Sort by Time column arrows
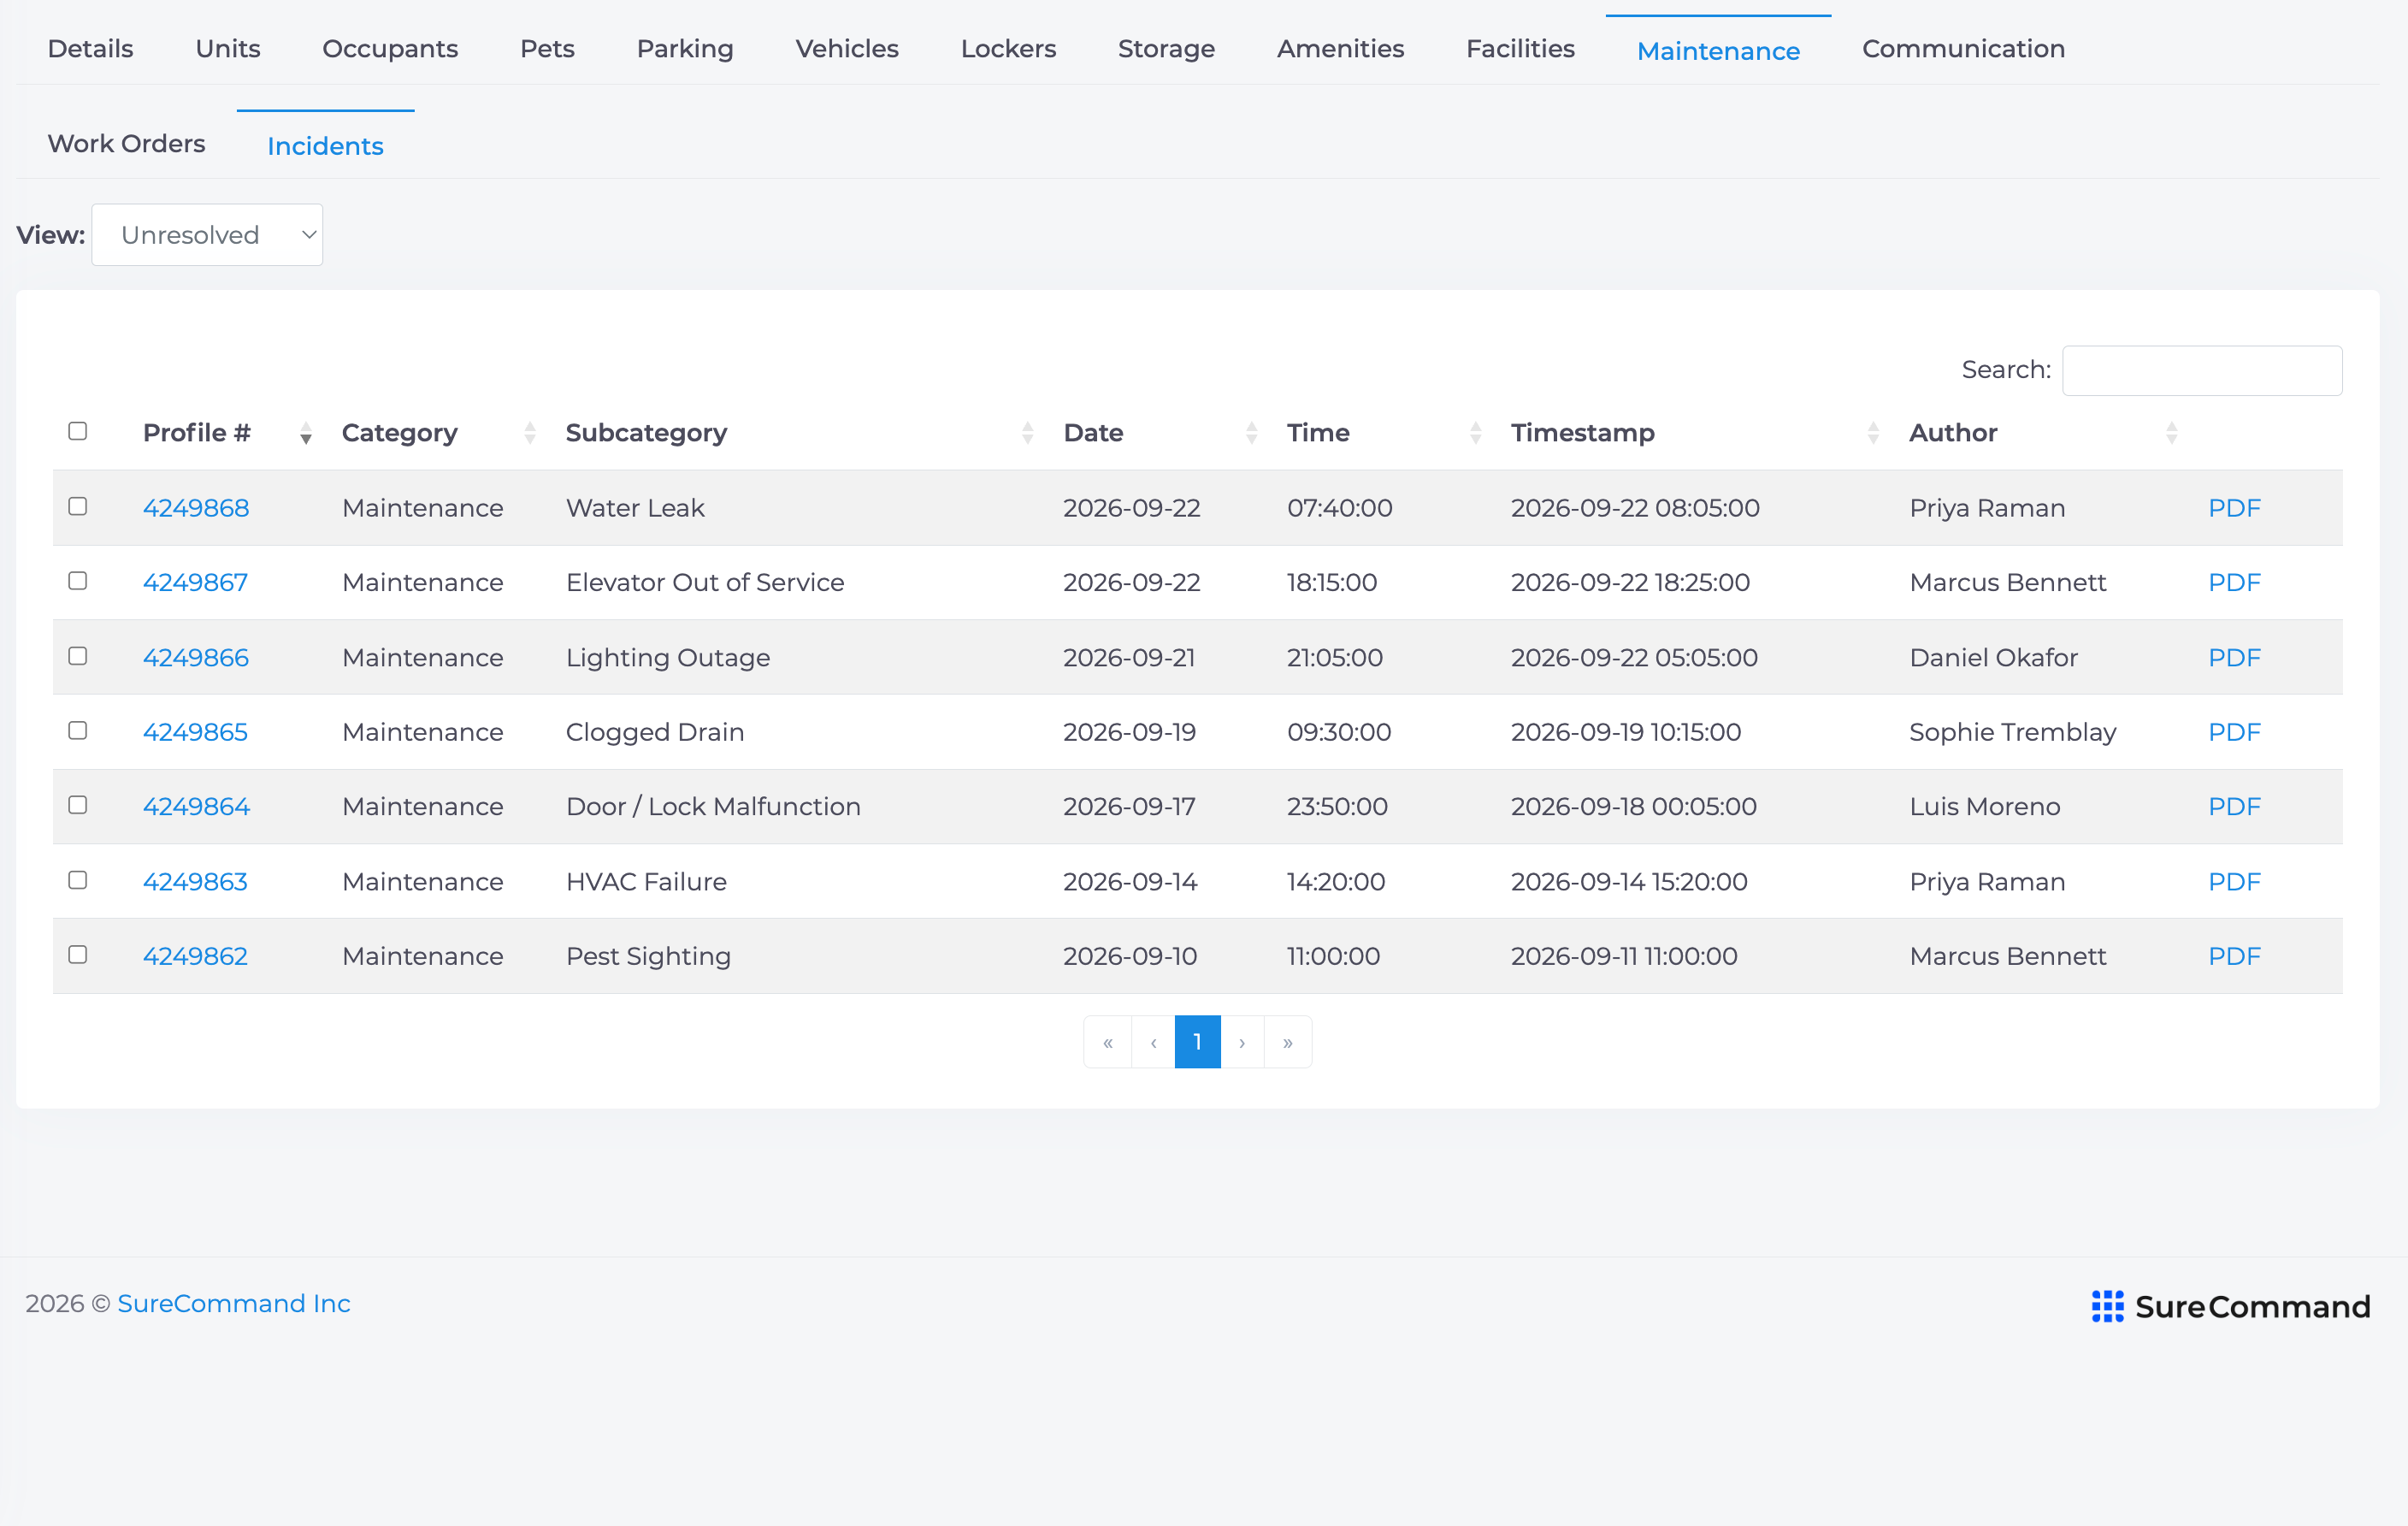This screenshot has height=1526, width=2408. pos(1476,433)
